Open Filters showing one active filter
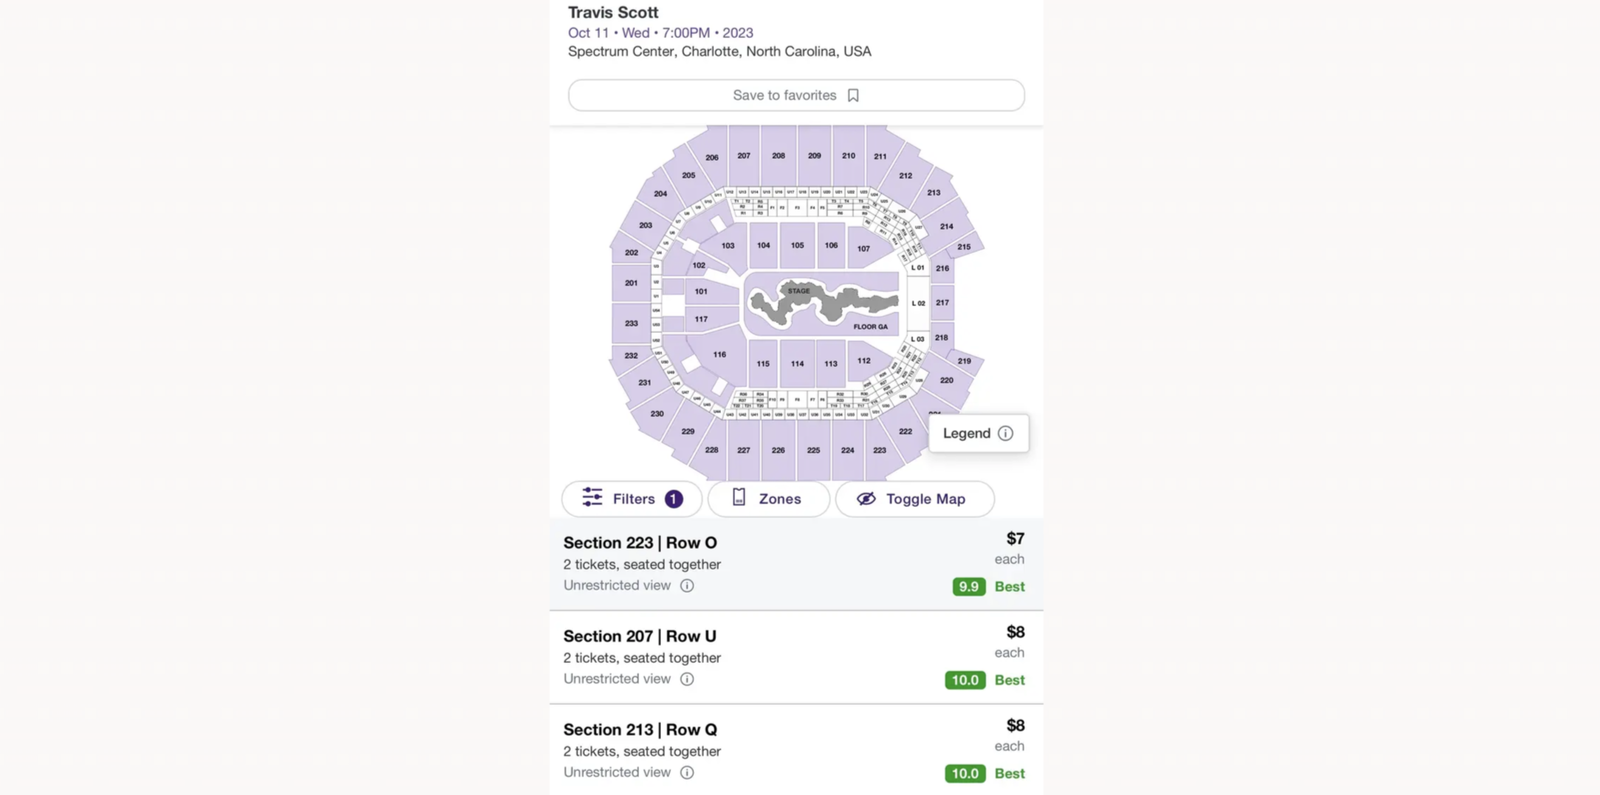The height and width of the screenshot is (795, 1600). coord(631,498)
